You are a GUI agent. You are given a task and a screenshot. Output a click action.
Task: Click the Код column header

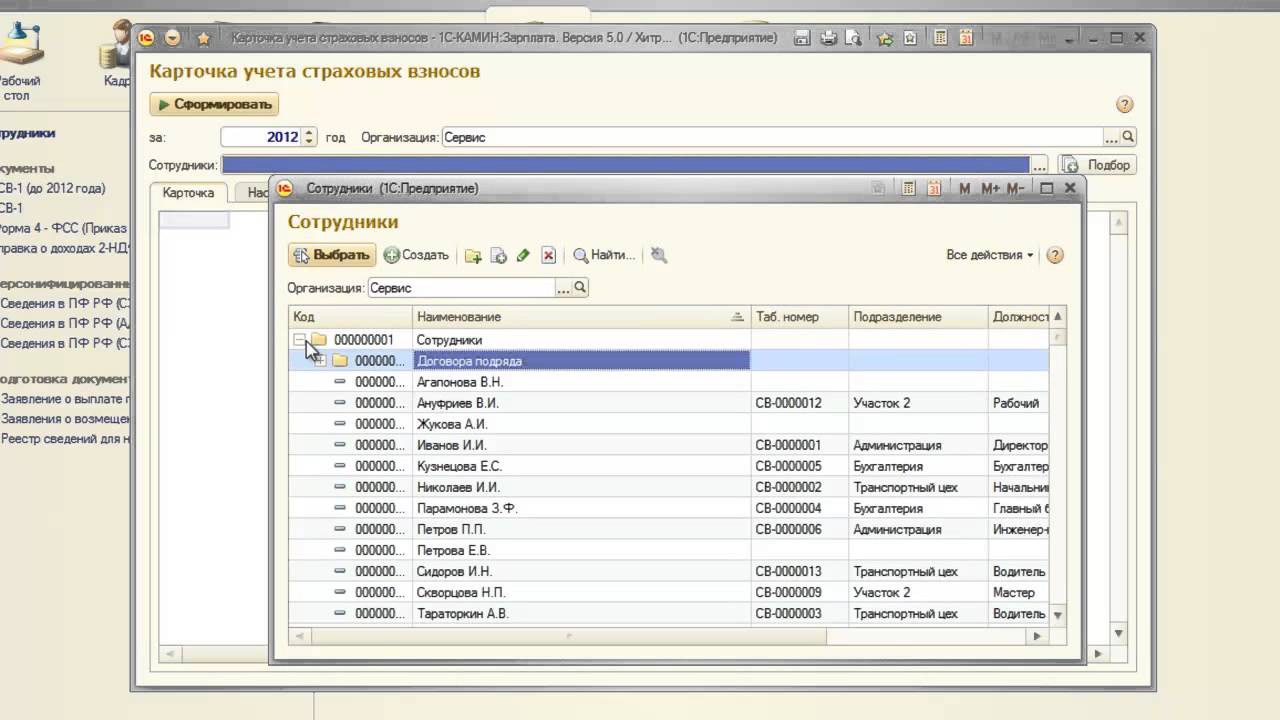pos(350,317)
